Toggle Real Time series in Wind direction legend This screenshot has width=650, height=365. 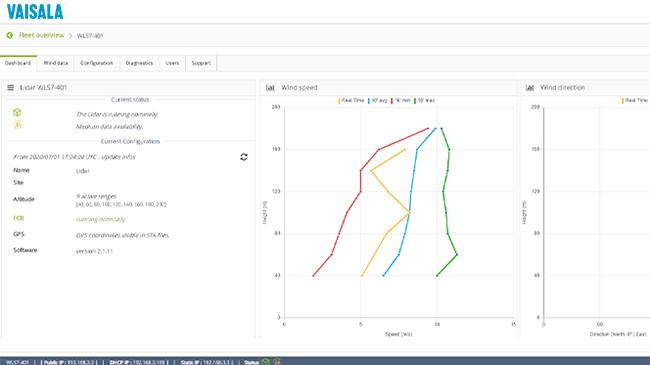point(635,100)
